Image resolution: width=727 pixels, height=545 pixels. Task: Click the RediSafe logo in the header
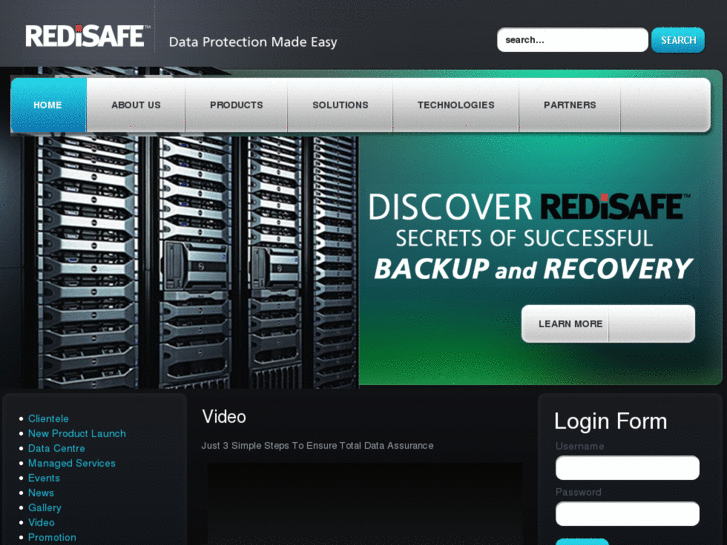87,36
